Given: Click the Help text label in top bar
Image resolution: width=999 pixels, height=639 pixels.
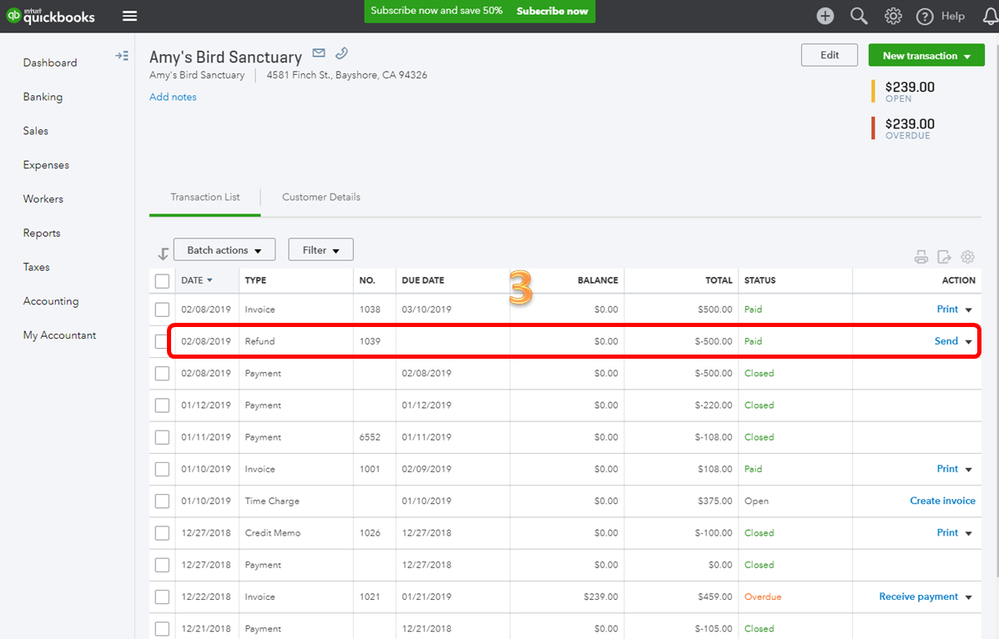Looking at the screenshot, I should click(x=952, y=16).
